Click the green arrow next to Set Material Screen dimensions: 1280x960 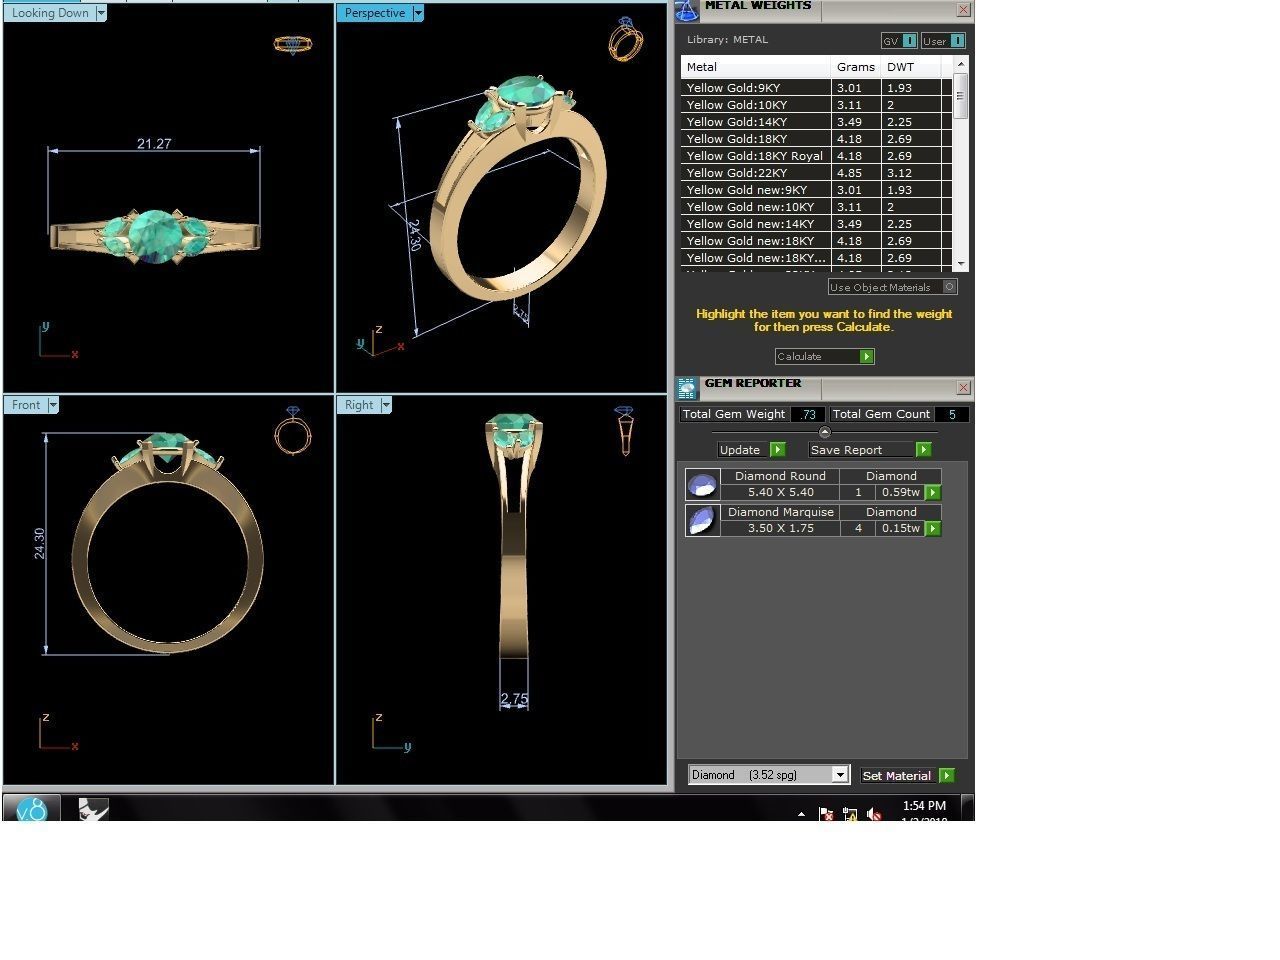(x=946, y=775)
